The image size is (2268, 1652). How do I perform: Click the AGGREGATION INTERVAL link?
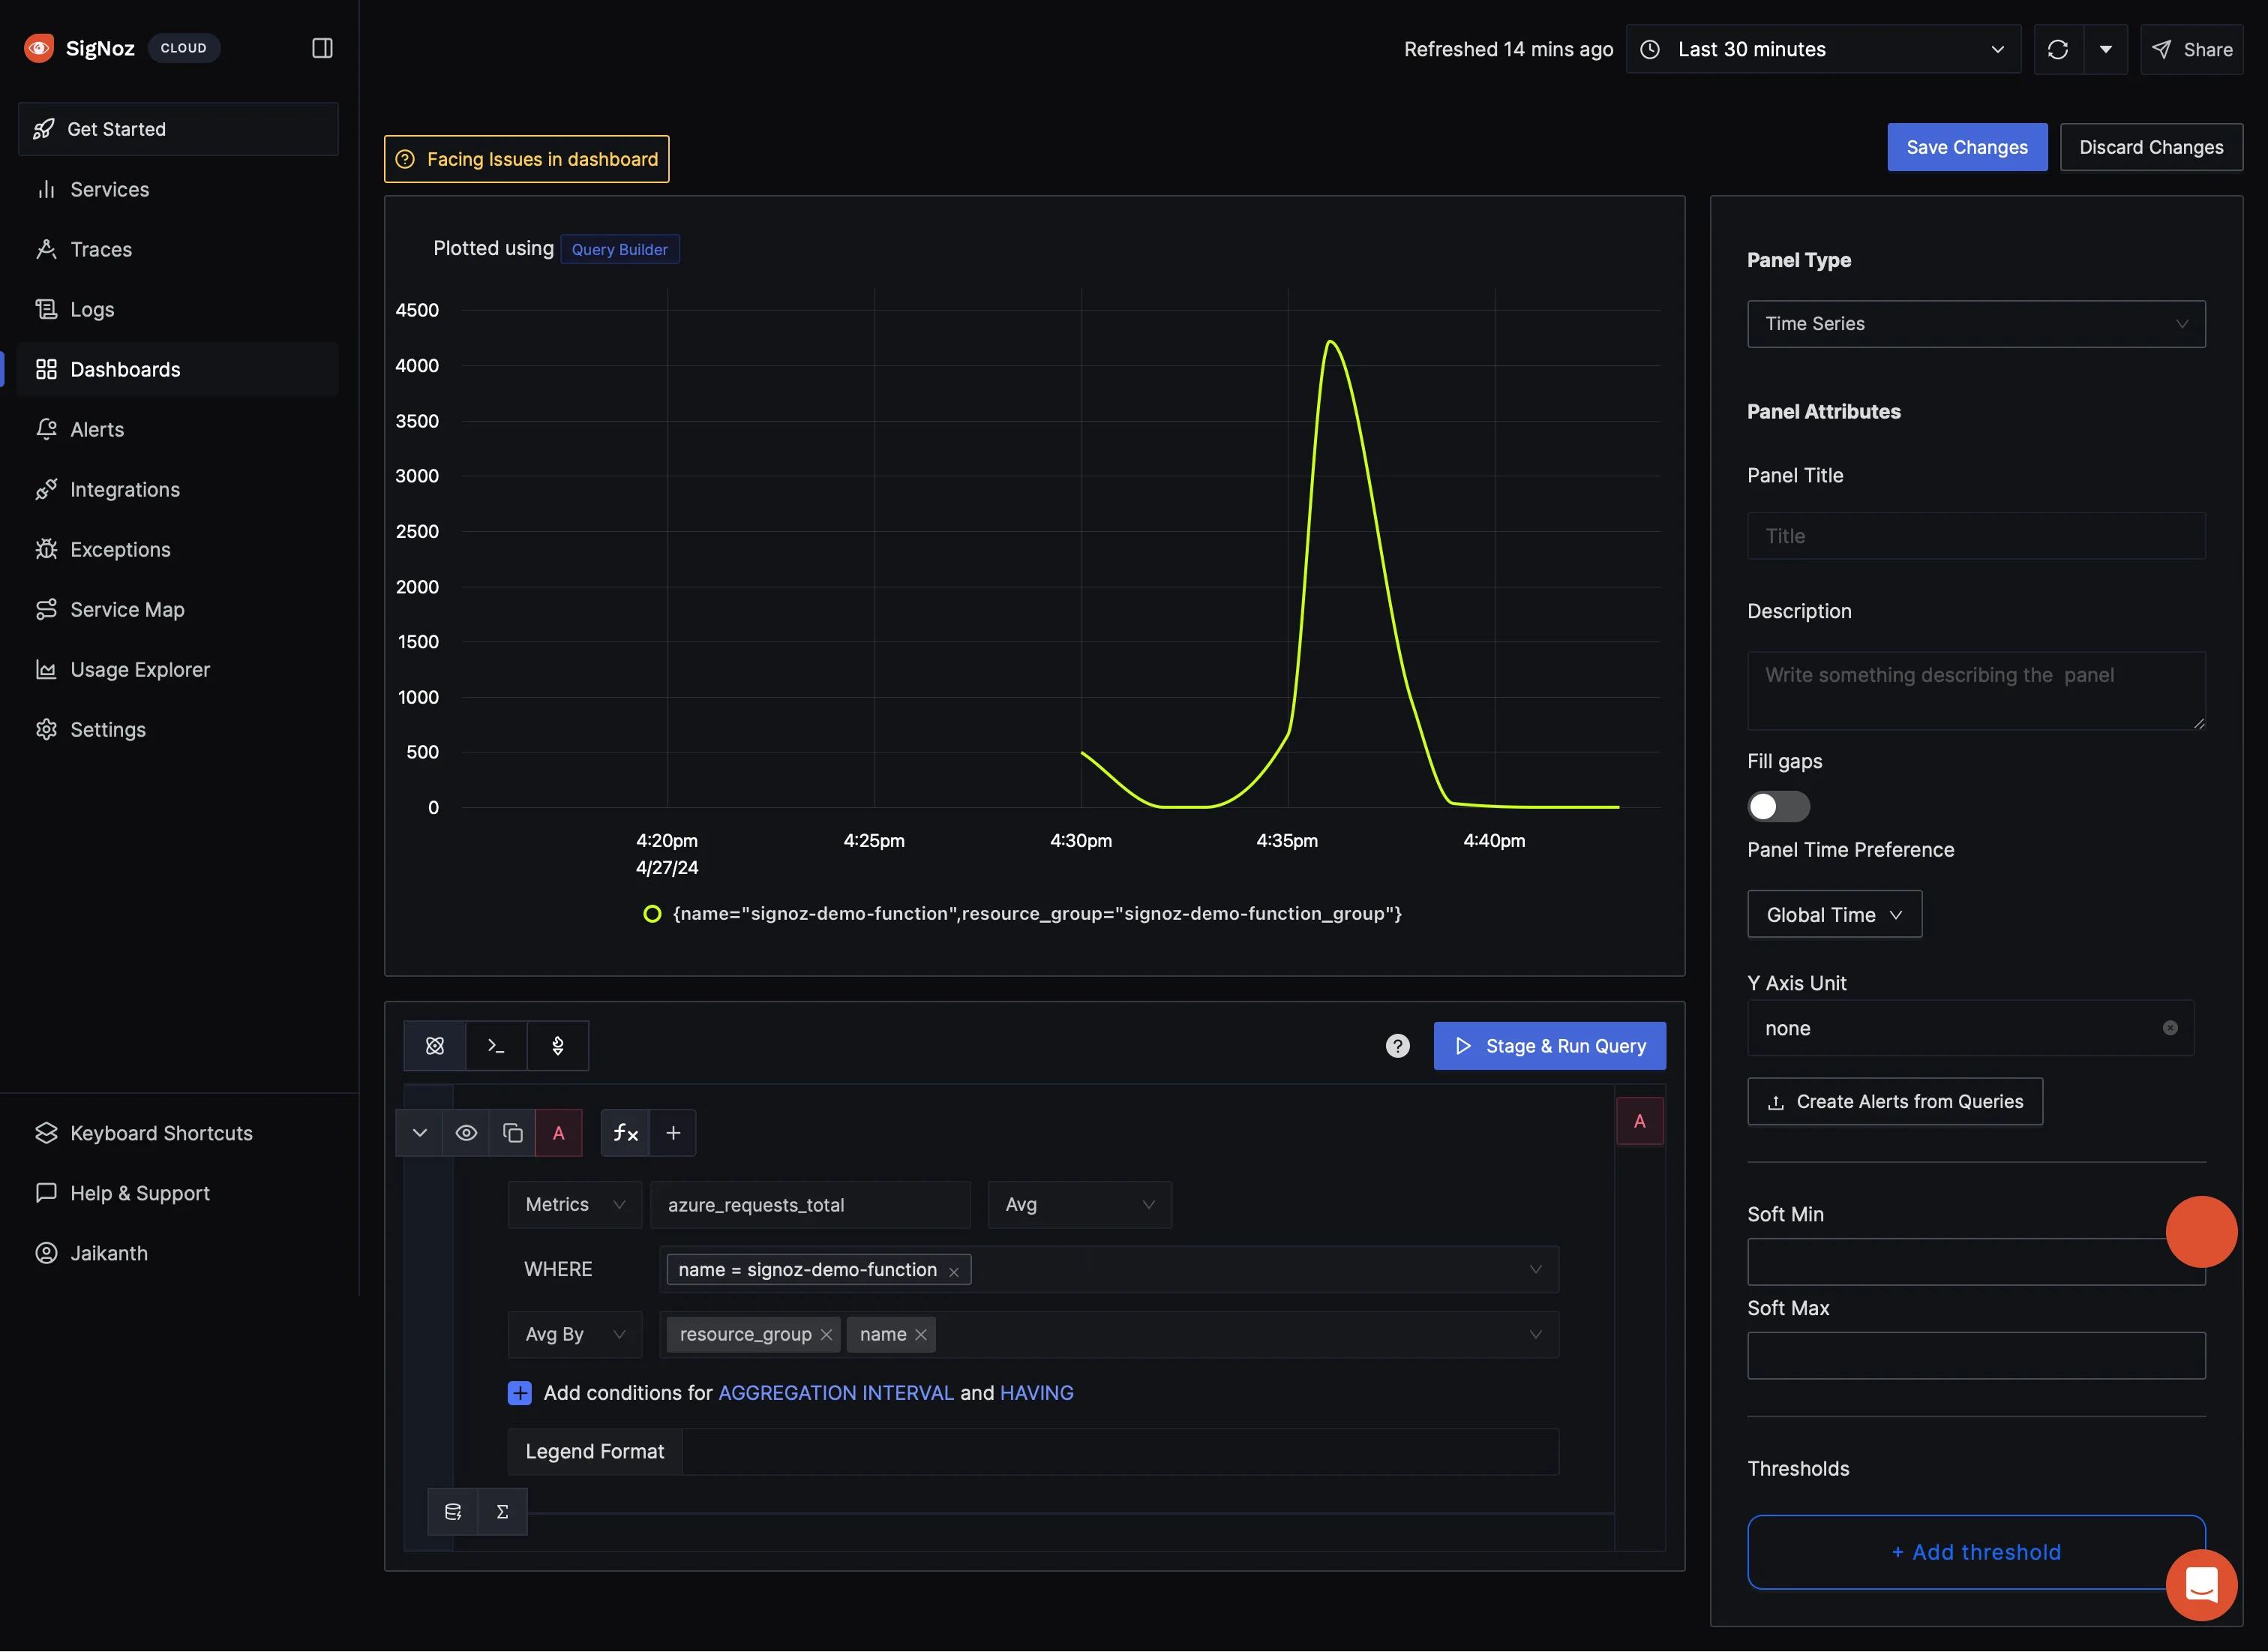point(836,1393)
